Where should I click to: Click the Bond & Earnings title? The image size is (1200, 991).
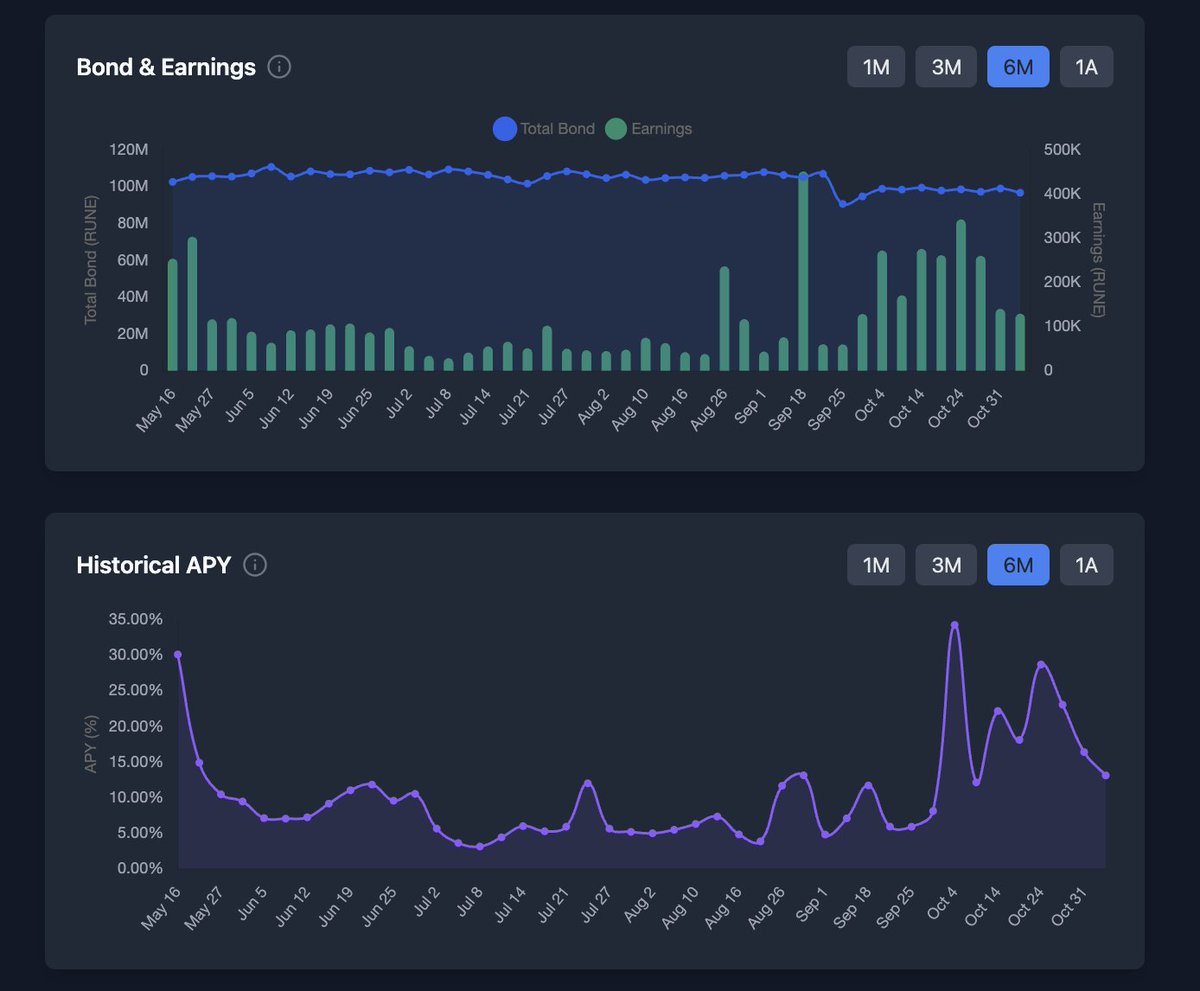(166, 67)
